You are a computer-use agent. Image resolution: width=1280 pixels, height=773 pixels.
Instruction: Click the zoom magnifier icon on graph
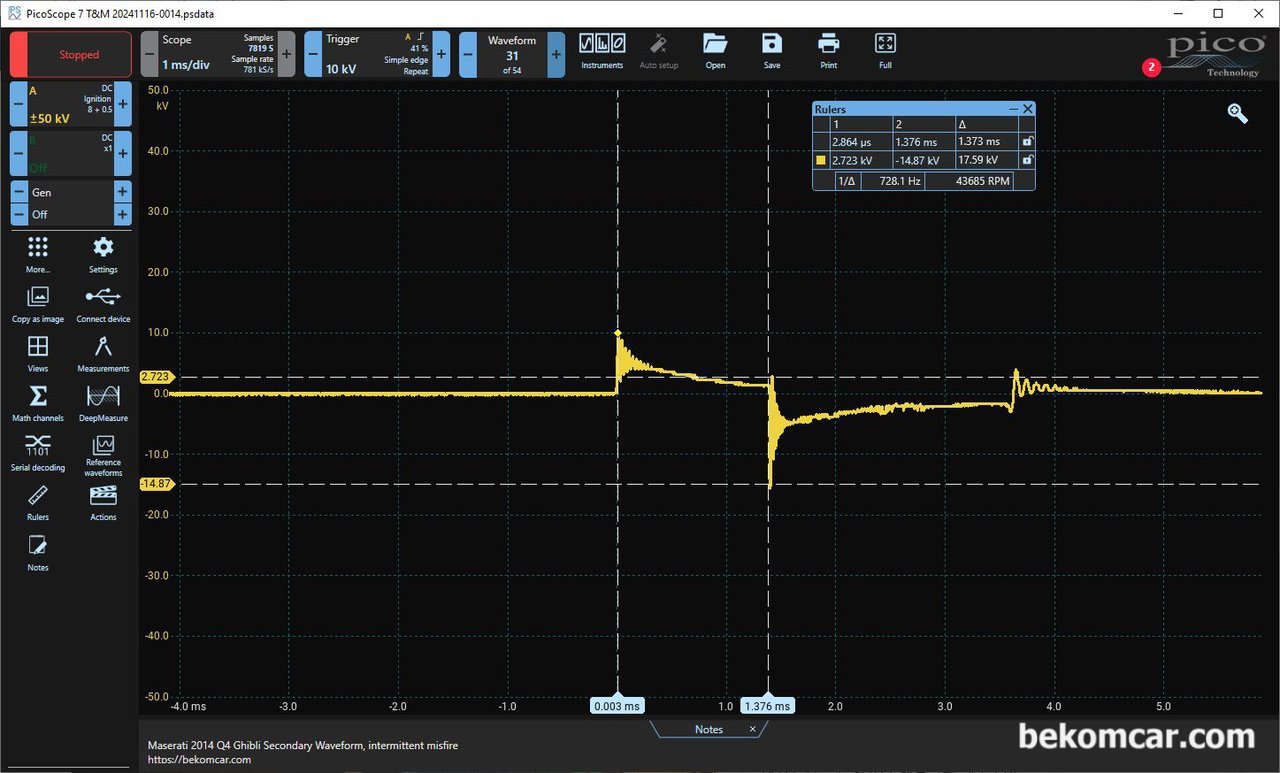(x=1238, y=113)
